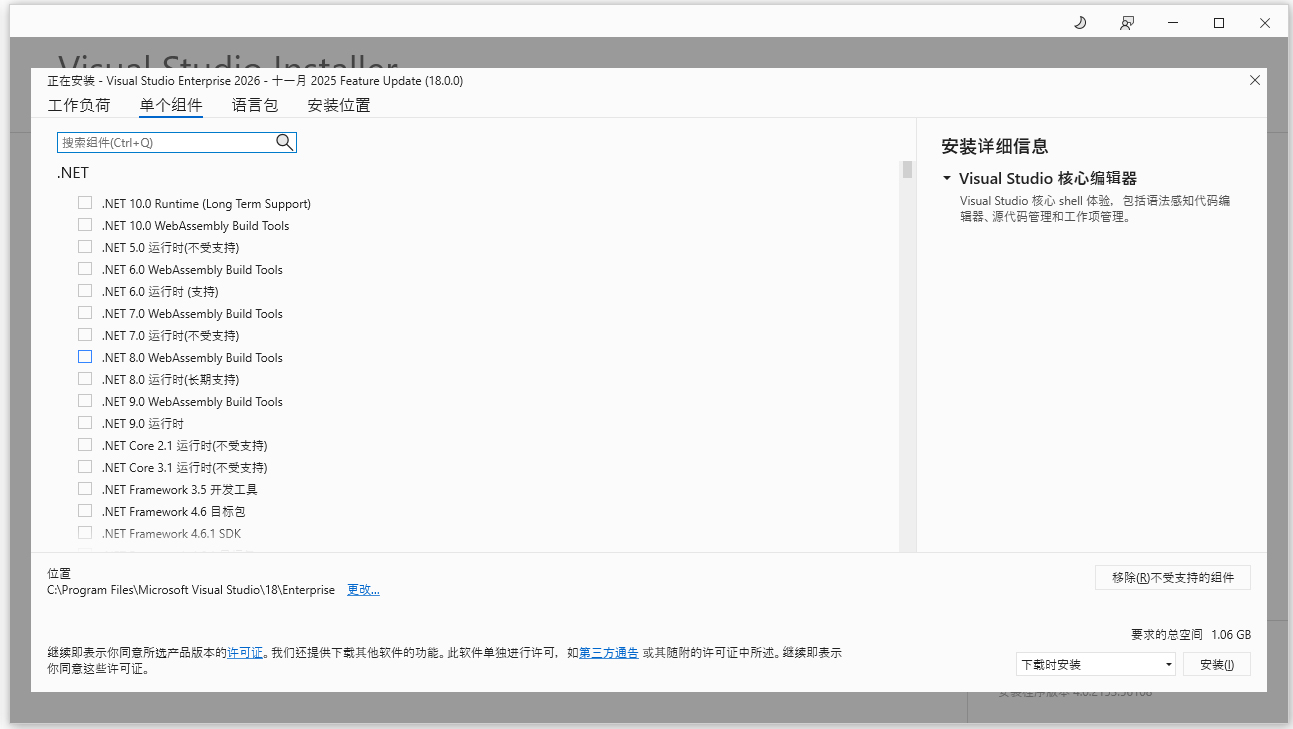The width and height of the screenshot is (1293, 729).
Task: Select the .NET 9.0 运行时 checkbox
Action: click(x=85, y=423)
